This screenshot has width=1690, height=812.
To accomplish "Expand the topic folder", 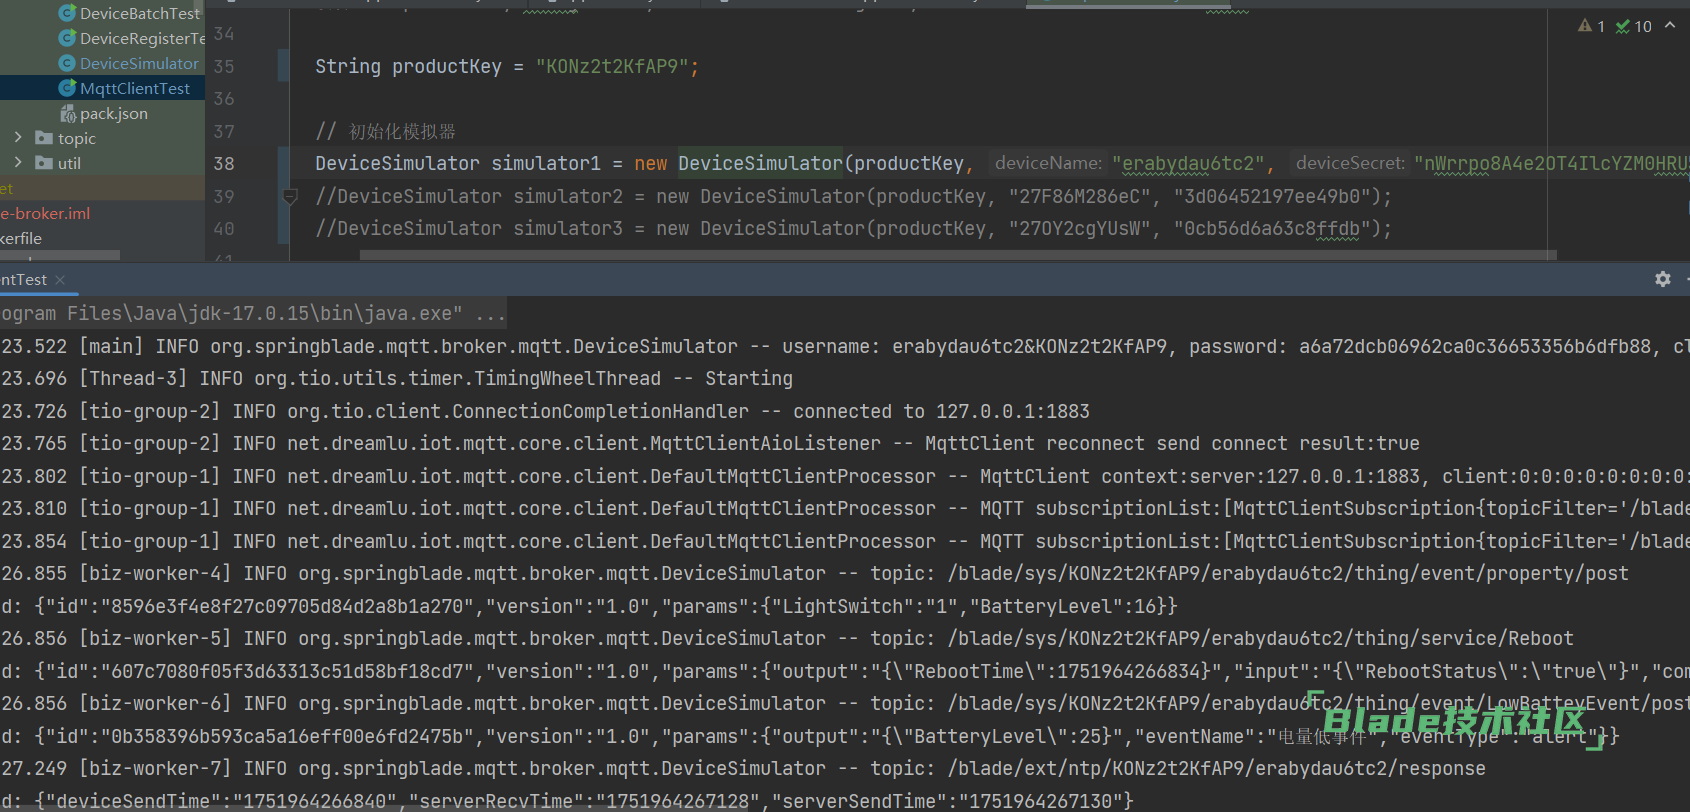I will (x=18, y=138).
